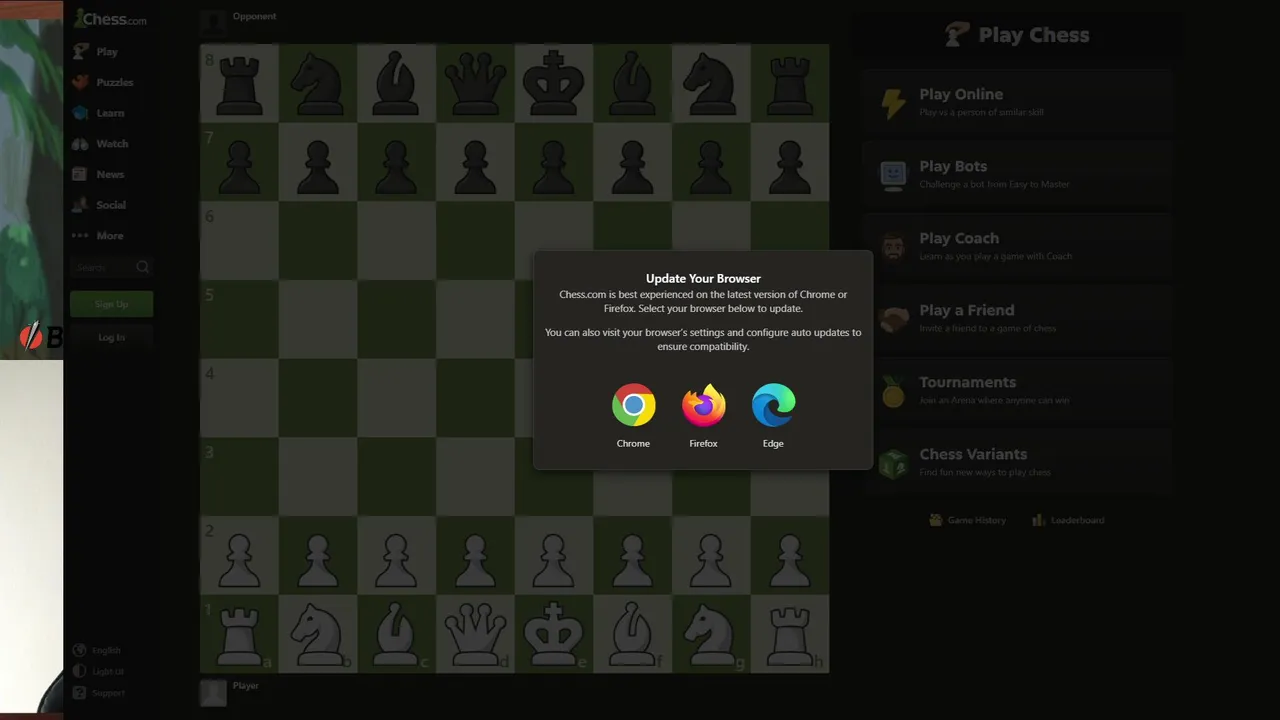
Task: Choose Play Online option
Action: [x=1018, y=103]
